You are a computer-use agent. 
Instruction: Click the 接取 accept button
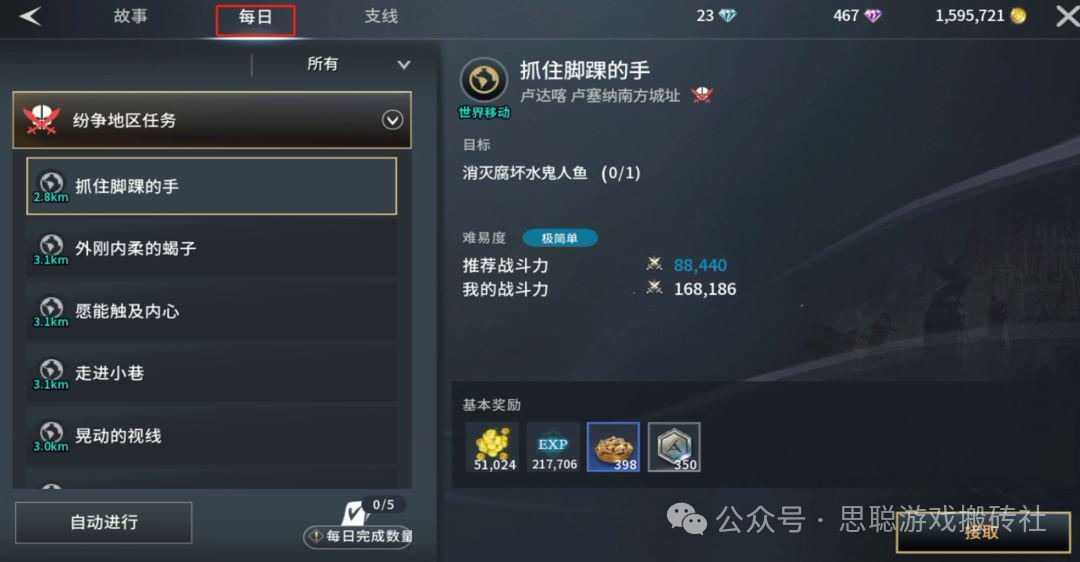click(x=983, y=532)
